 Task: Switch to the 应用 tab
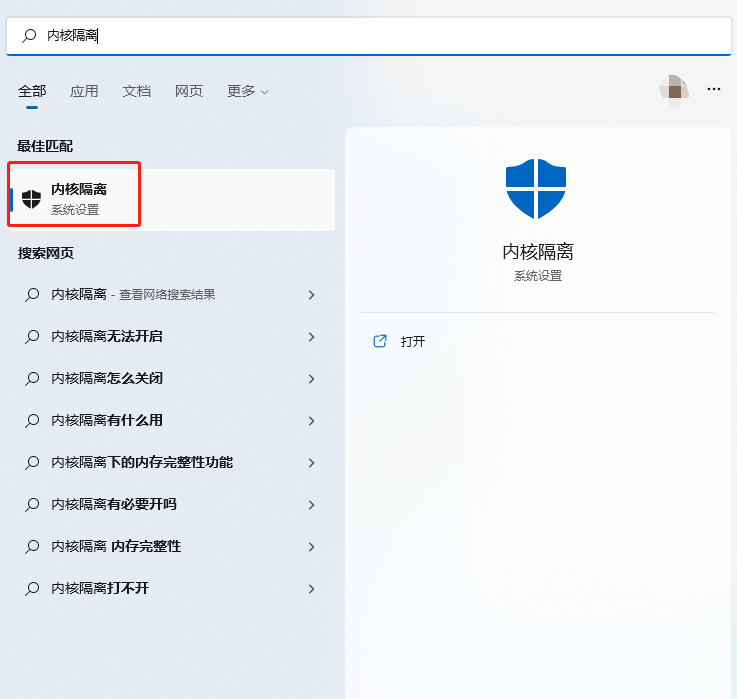(x=84, y=91)
